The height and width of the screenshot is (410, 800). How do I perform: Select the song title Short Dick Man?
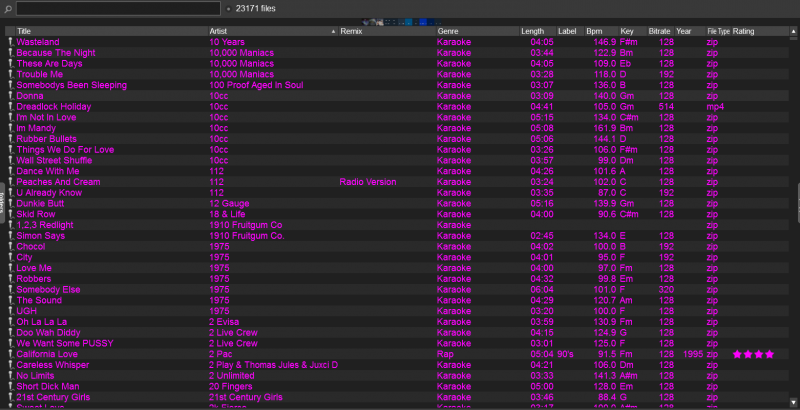pyautogui.click(x=48, y=386)
